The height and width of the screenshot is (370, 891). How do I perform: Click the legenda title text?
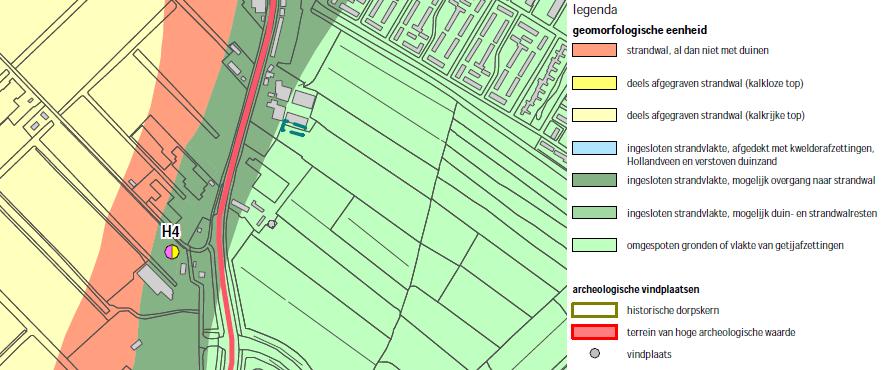pyautogui.click(x=595, y=10)
